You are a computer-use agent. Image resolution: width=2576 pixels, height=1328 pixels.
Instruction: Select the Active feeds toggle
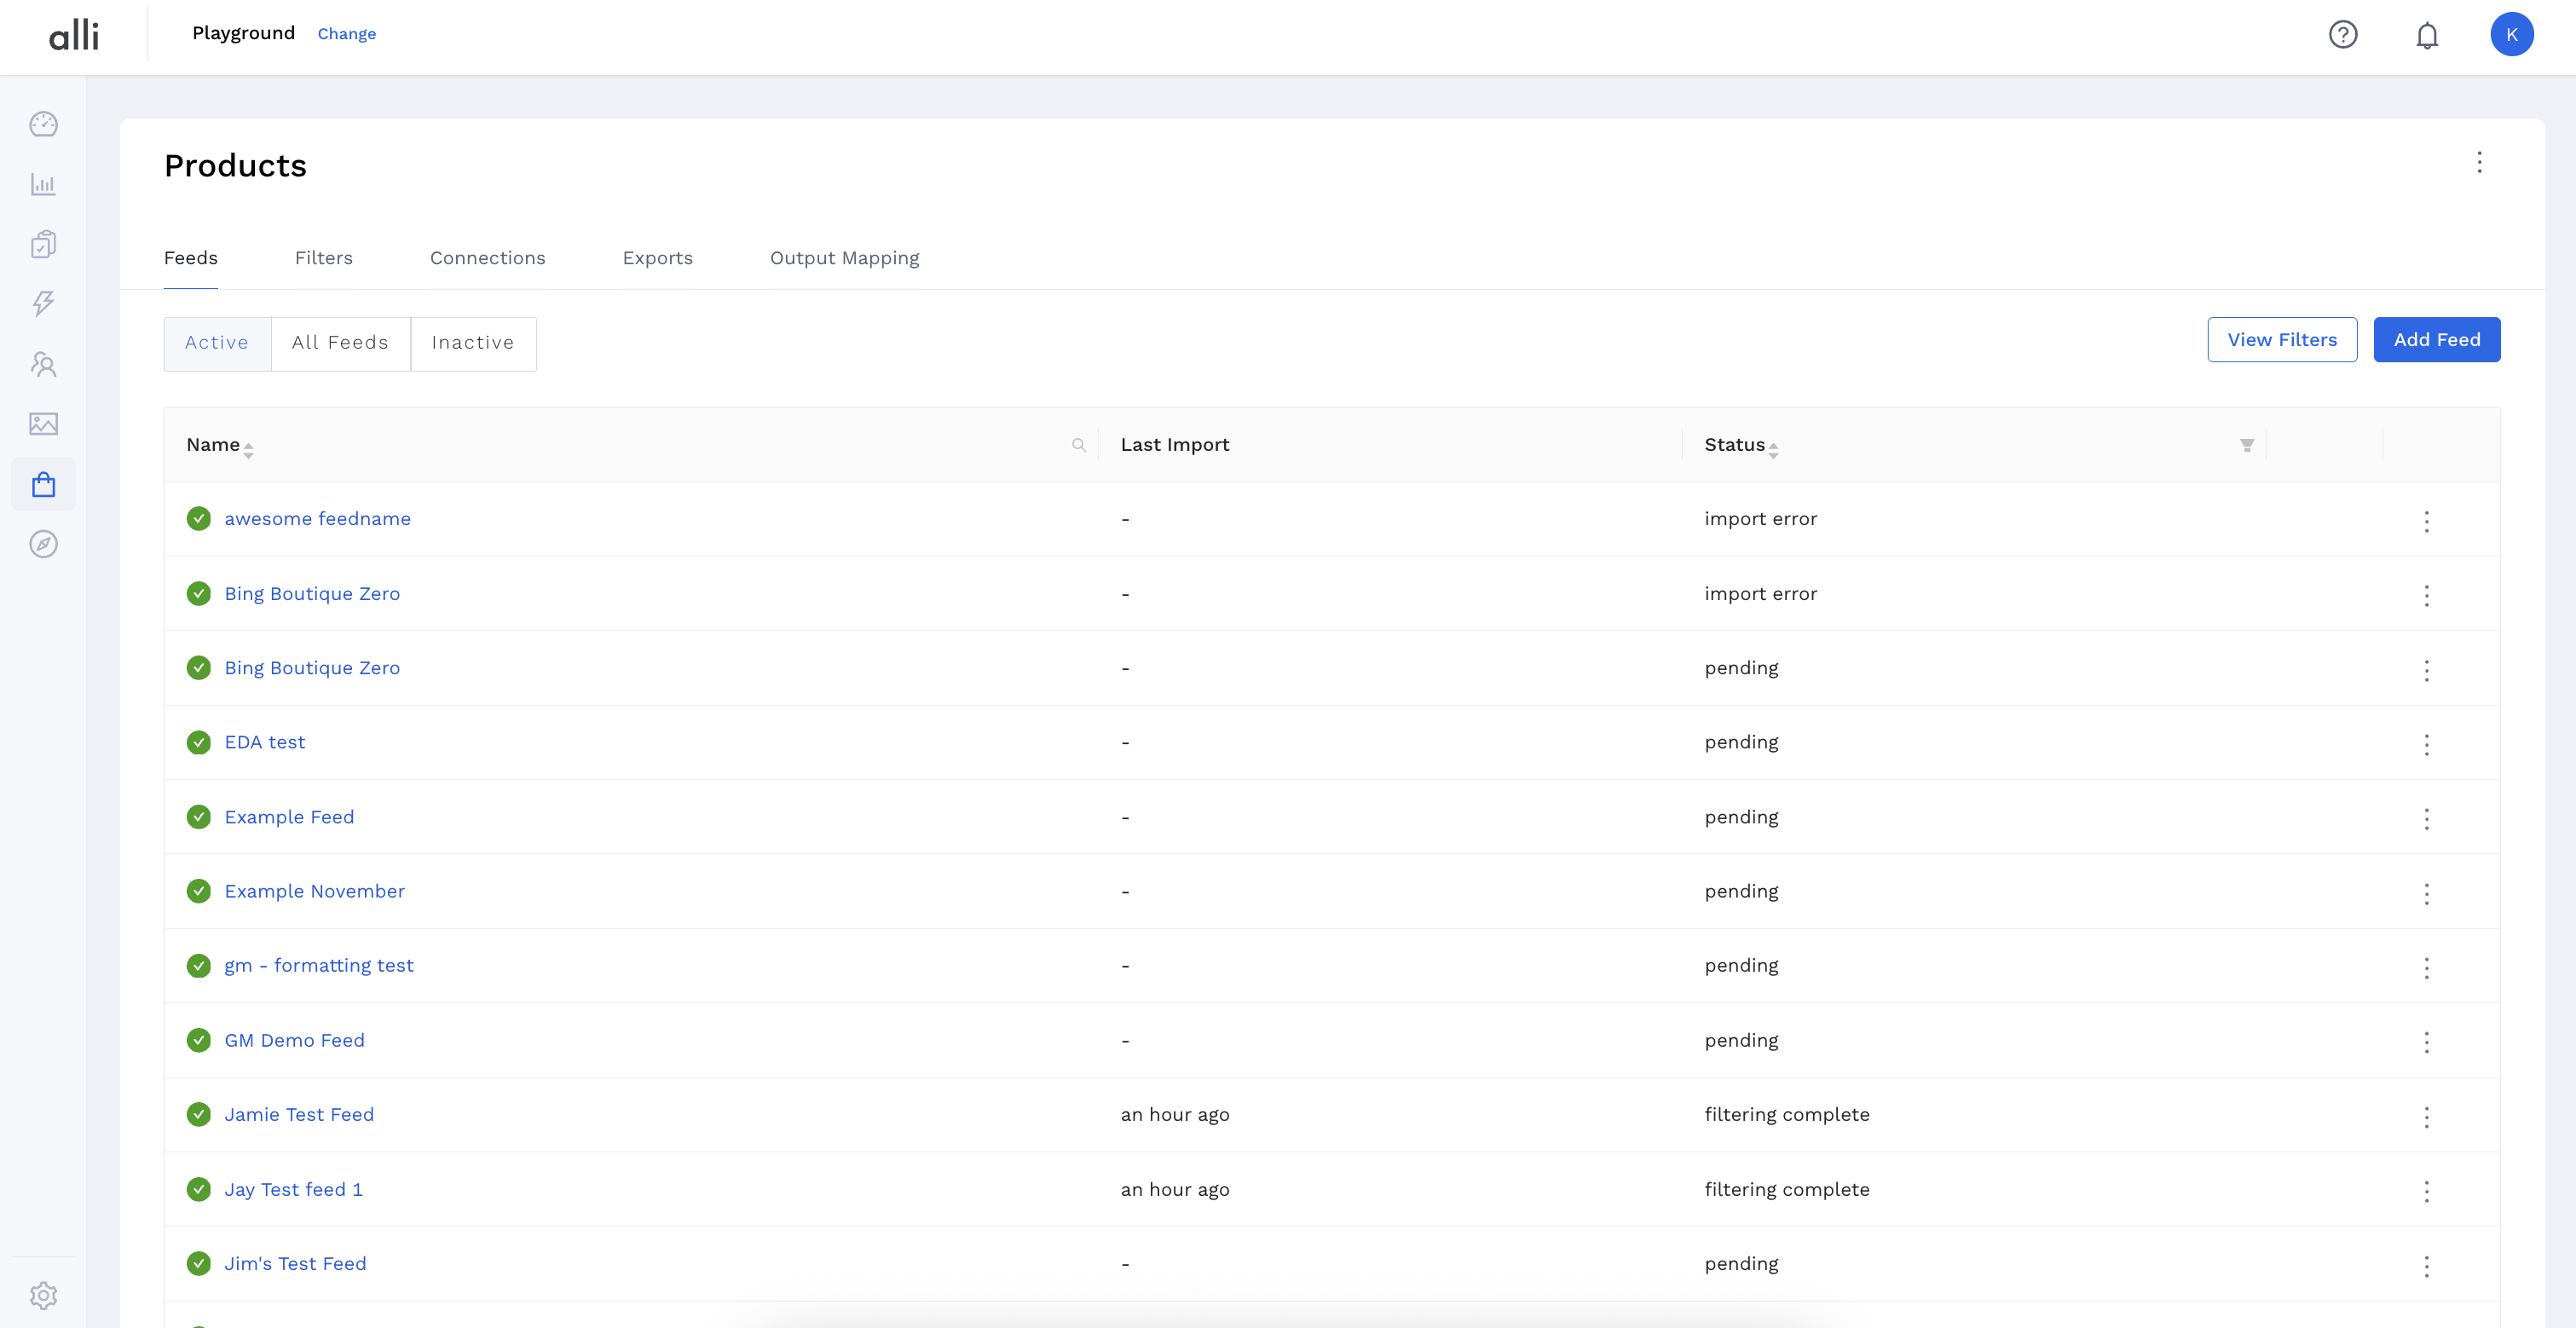(x=217, y=343)
